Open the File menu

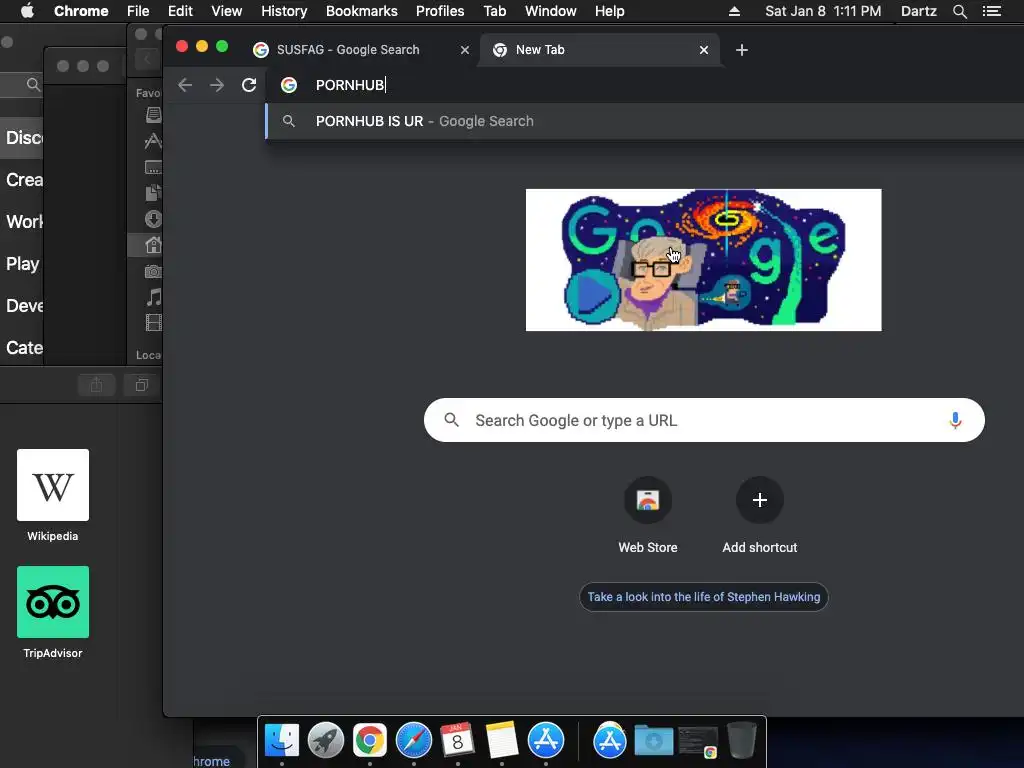tap(138, 11)
